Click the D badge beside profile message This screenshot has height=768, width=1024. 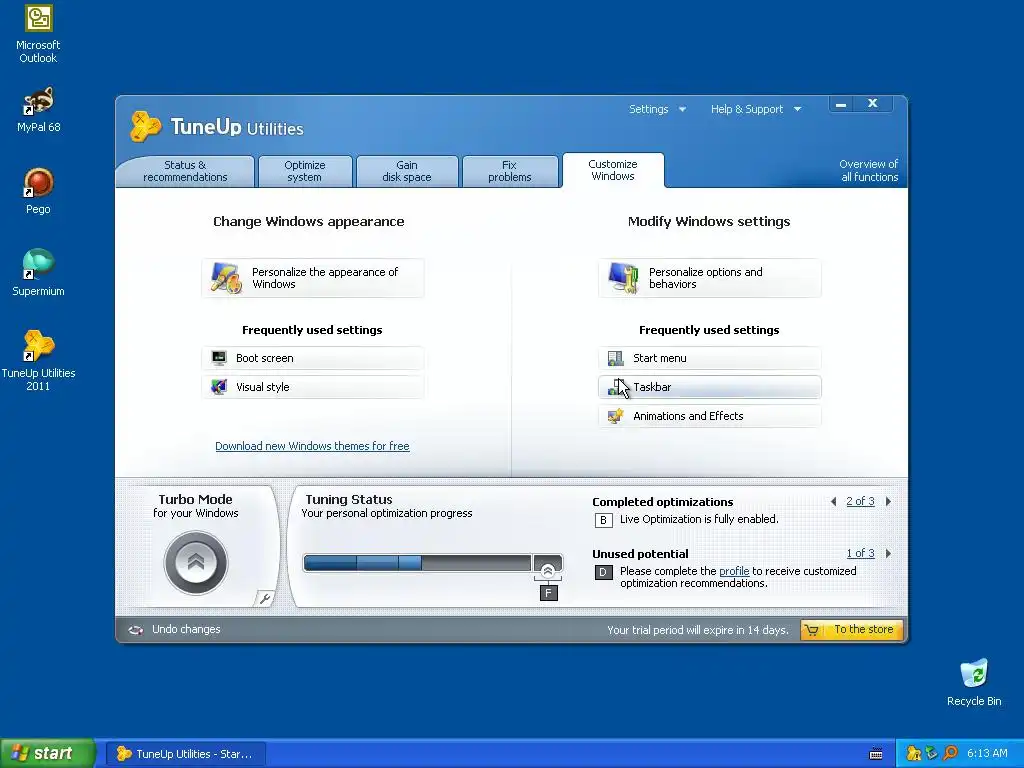pyautogui.click(x=603, y=573)
